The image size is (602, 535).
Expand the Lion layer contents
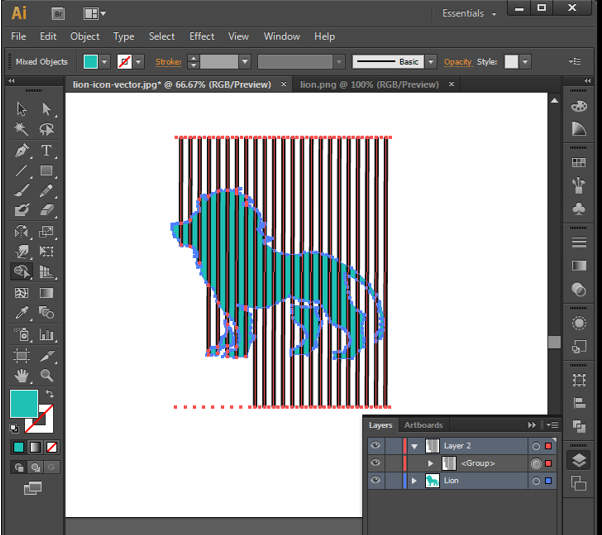coord(414,481)
